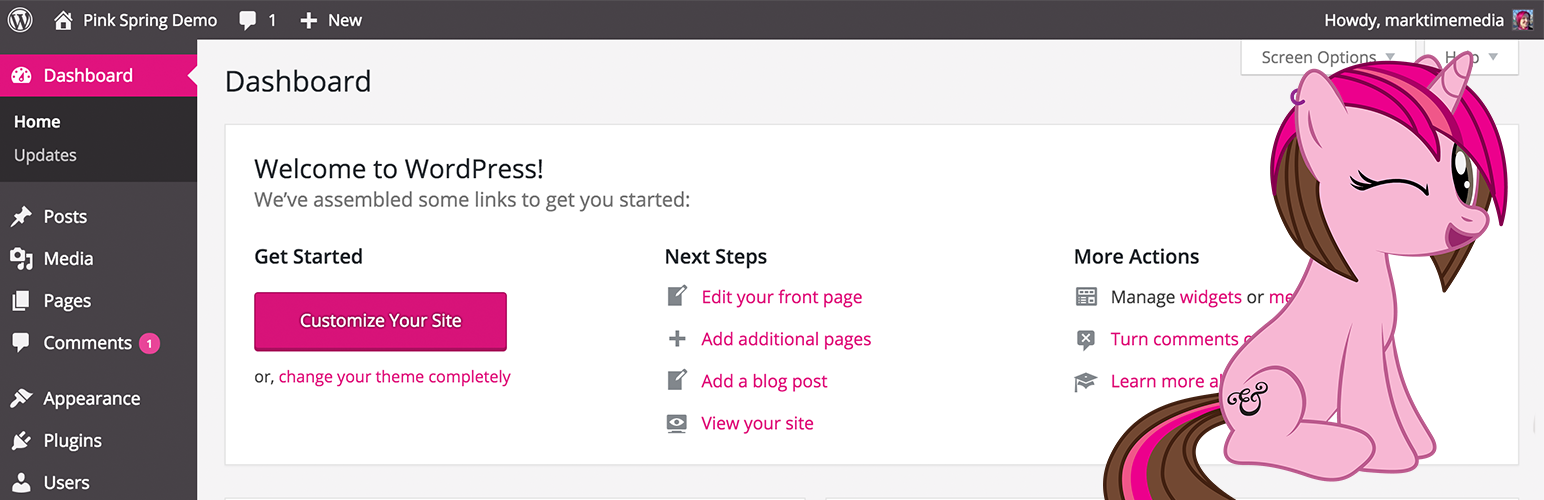1544x500 pixels.
Task: Click the plus New content icon
Action: tap(309, 20)
